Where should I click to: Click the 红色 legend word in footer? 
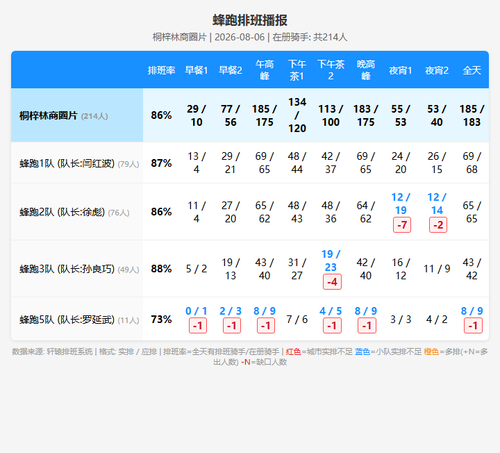[293, 352]
